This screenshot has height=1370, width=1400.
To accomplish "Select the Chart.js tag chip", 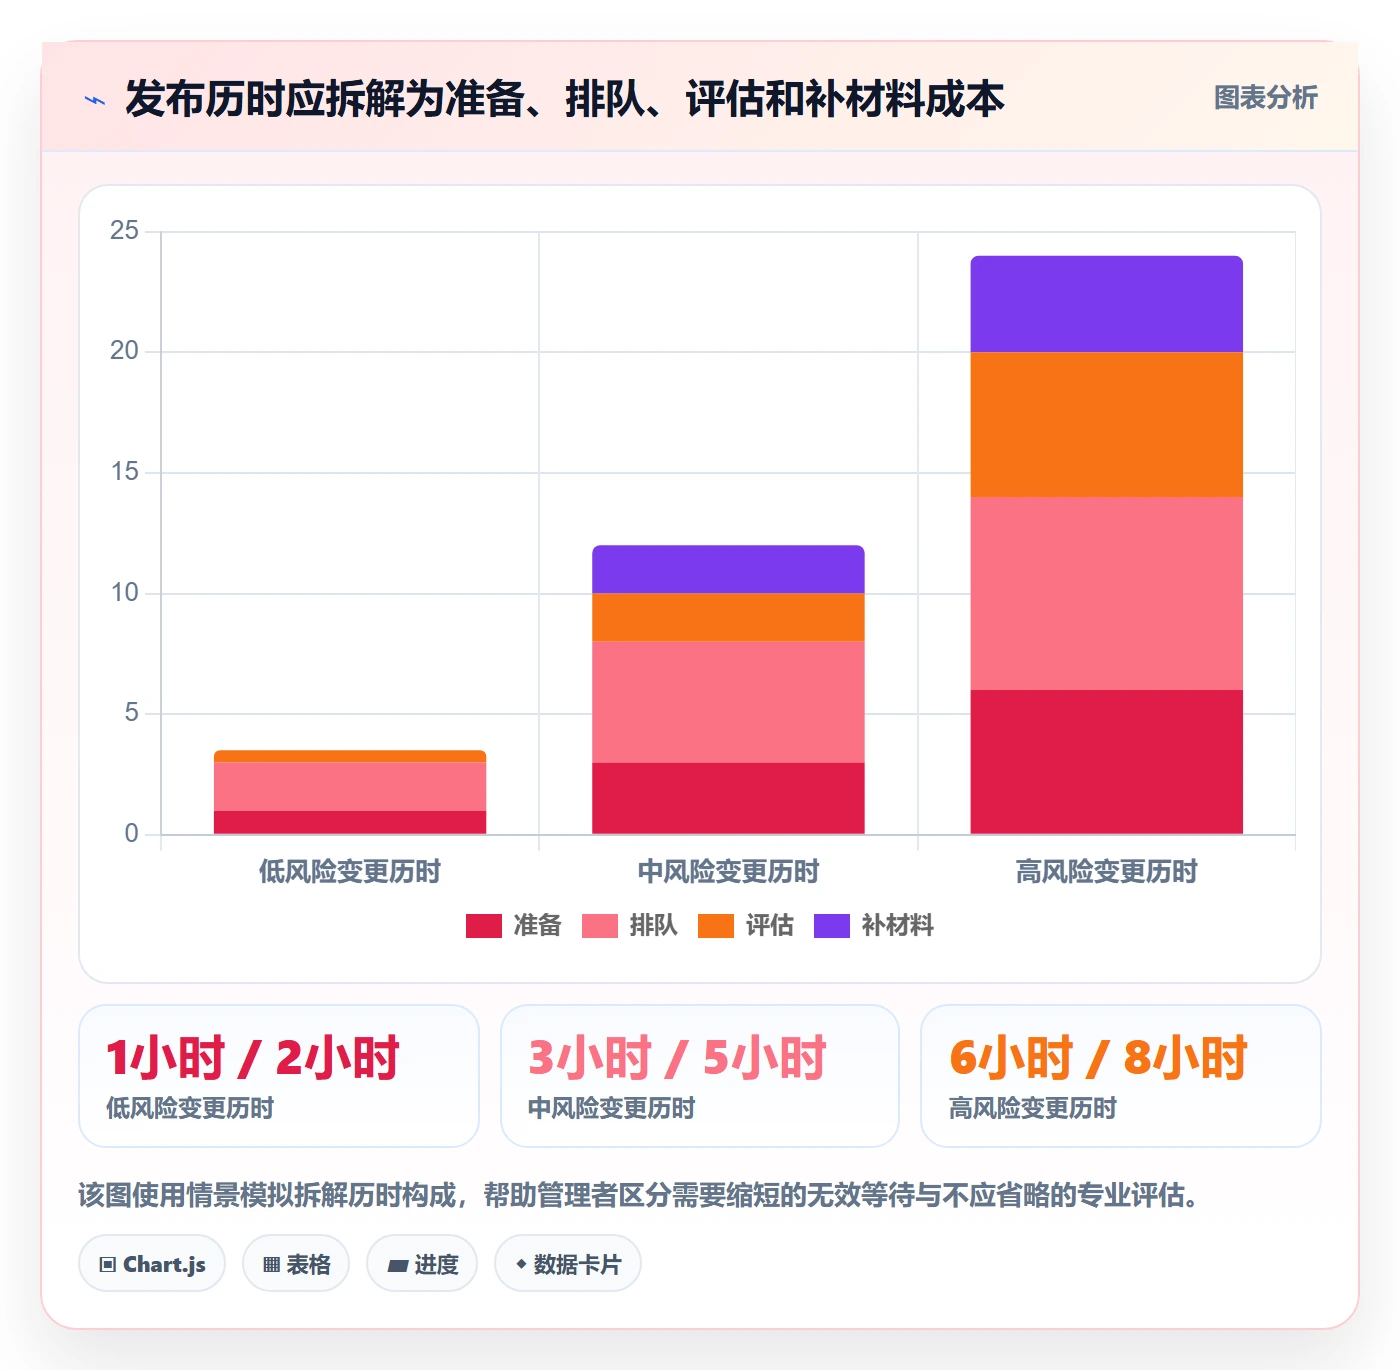I will click(x=152, y=1264).
